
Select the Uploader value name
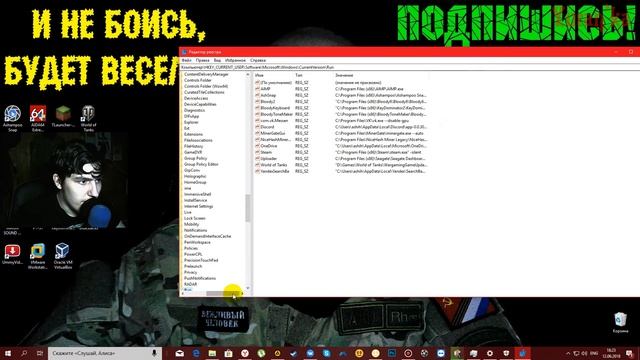click(269, 158)
